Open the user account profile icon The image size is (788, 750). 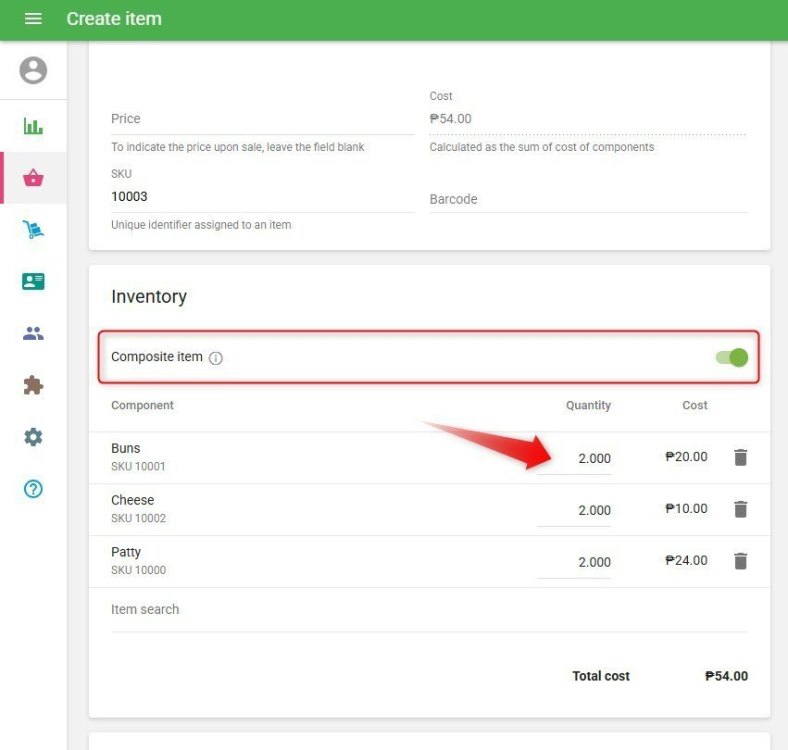click(x=33, y=70)
